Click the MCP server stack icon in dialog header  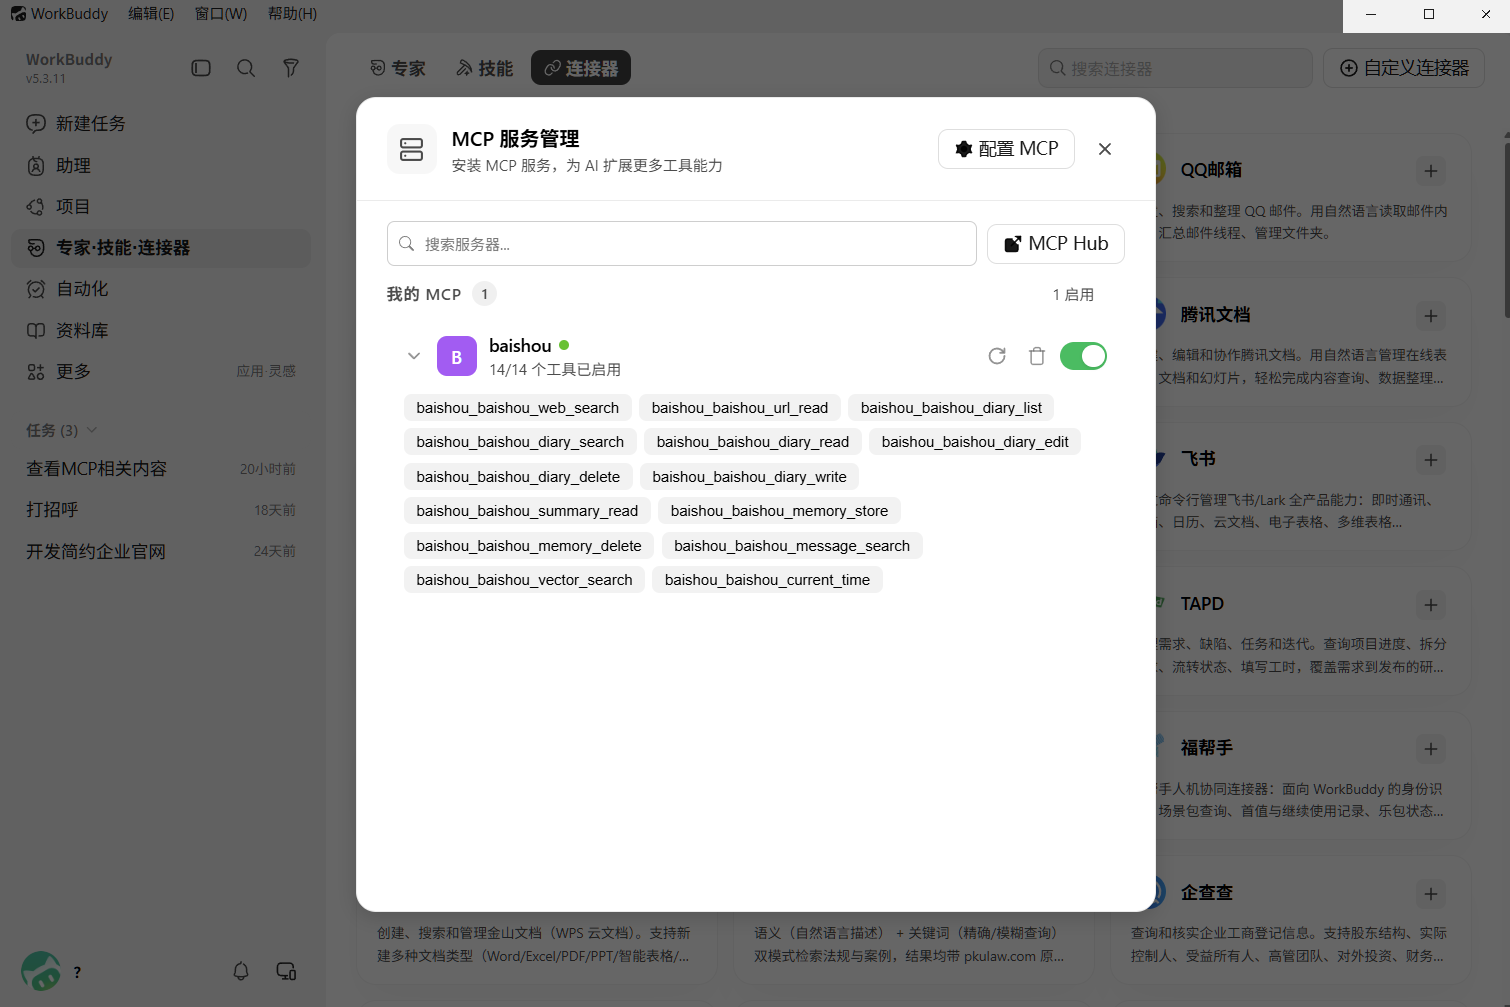412,149
